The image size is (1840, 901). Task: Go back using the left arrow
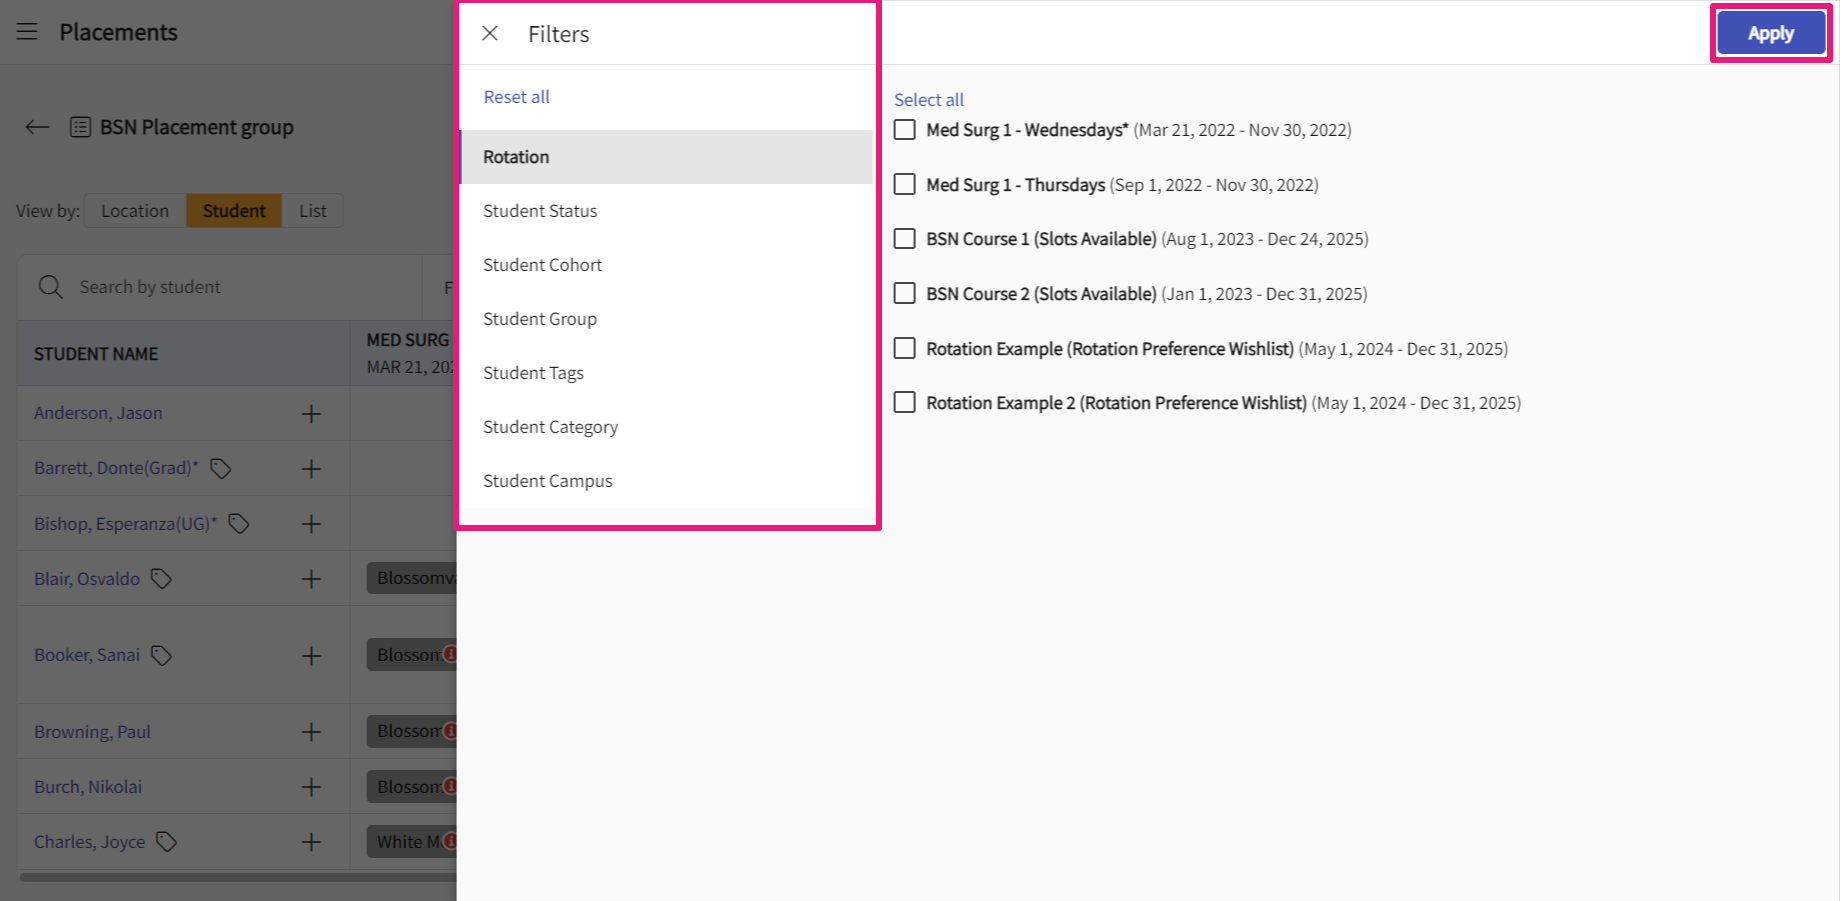37,127
